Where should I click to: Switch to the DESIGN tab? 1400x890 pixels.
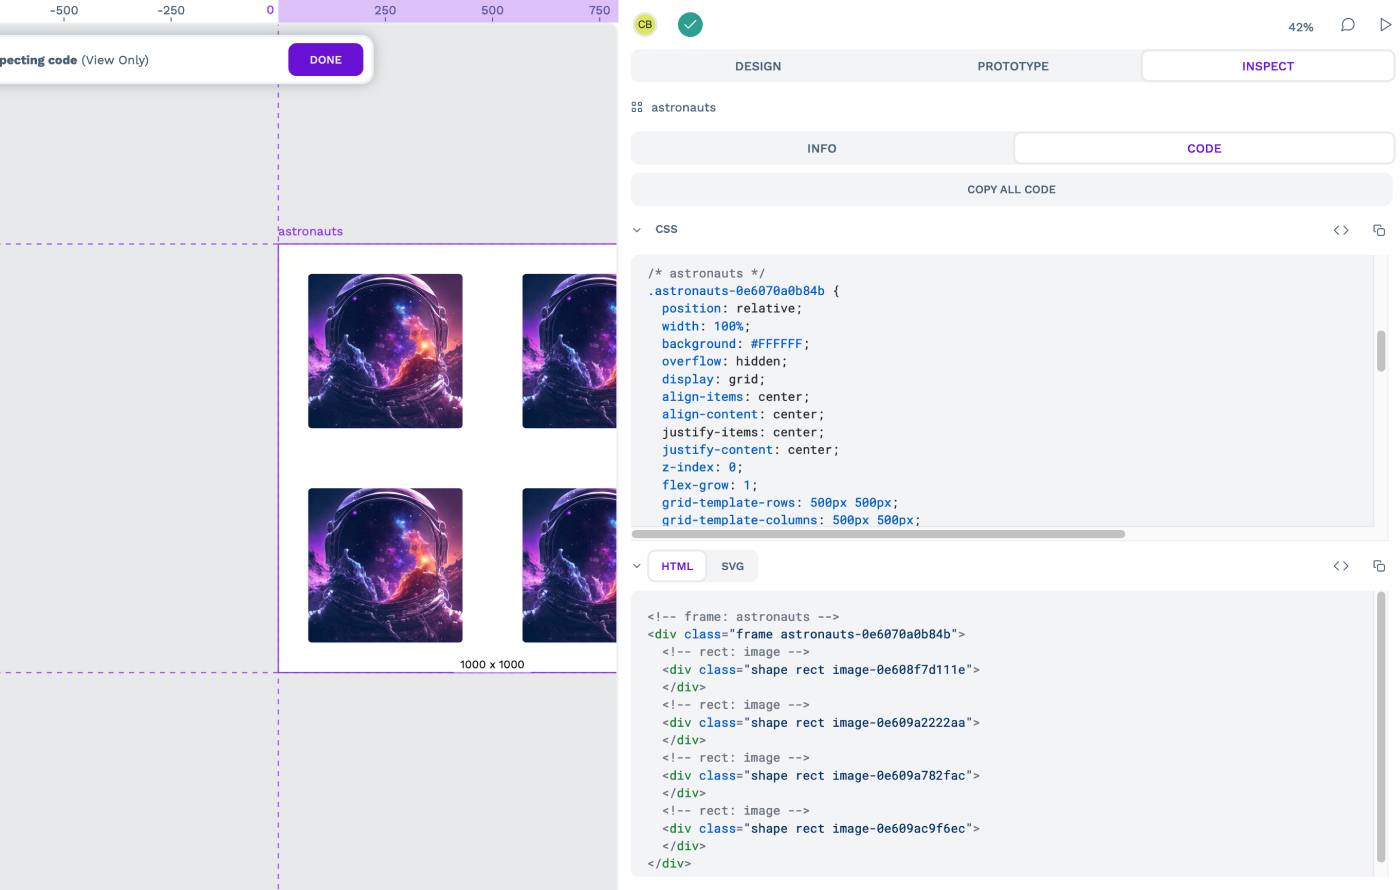click(x=758, y=66)
